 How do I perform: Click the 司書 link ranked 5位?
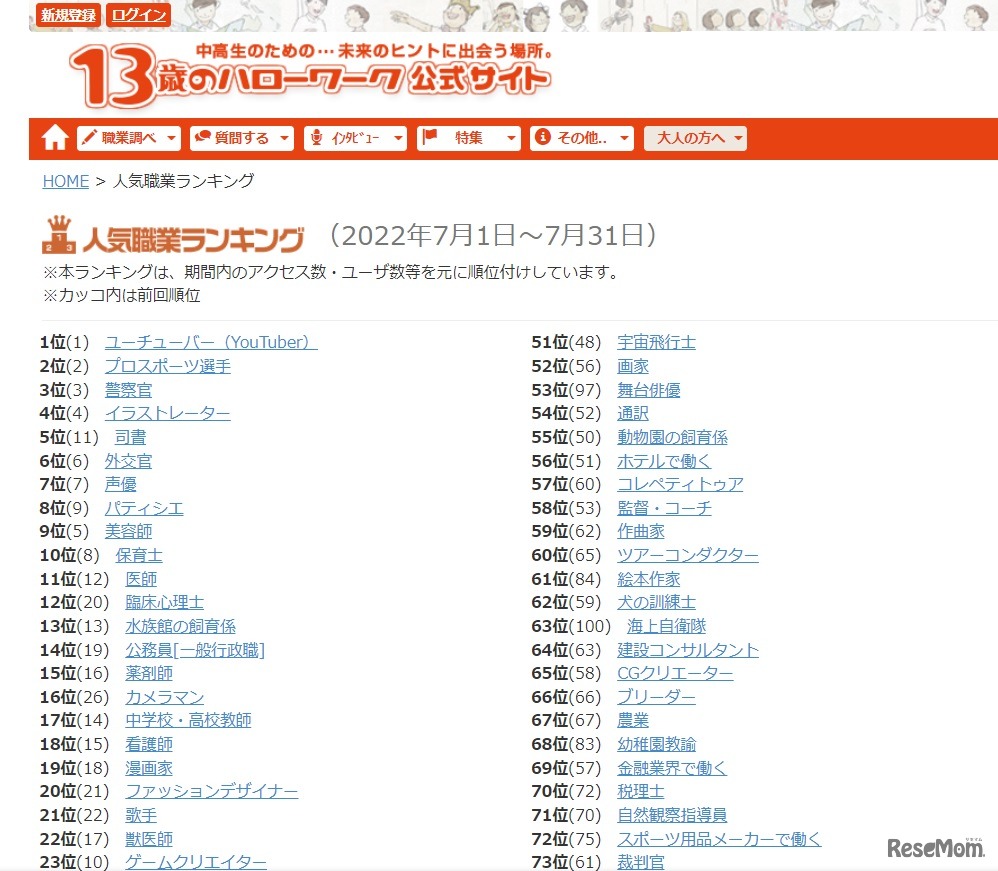130,437
